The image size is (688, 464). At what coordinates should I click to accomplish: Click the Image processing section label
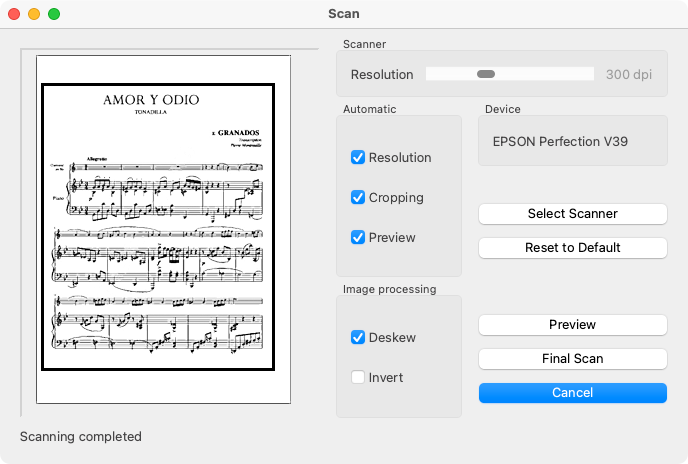(390, 289)
